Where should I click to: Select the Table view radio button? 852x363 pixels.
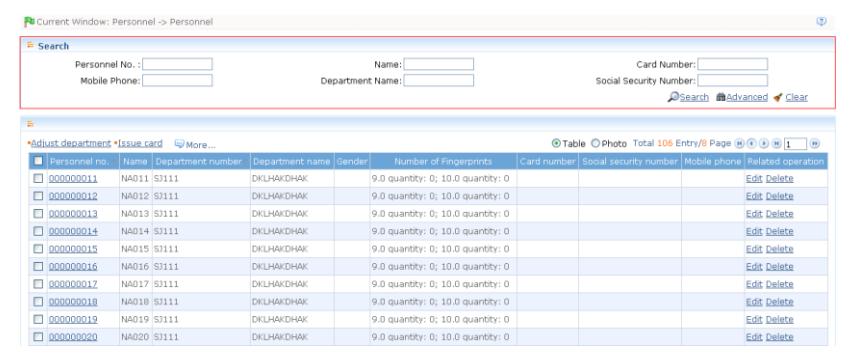click(556, 143)
